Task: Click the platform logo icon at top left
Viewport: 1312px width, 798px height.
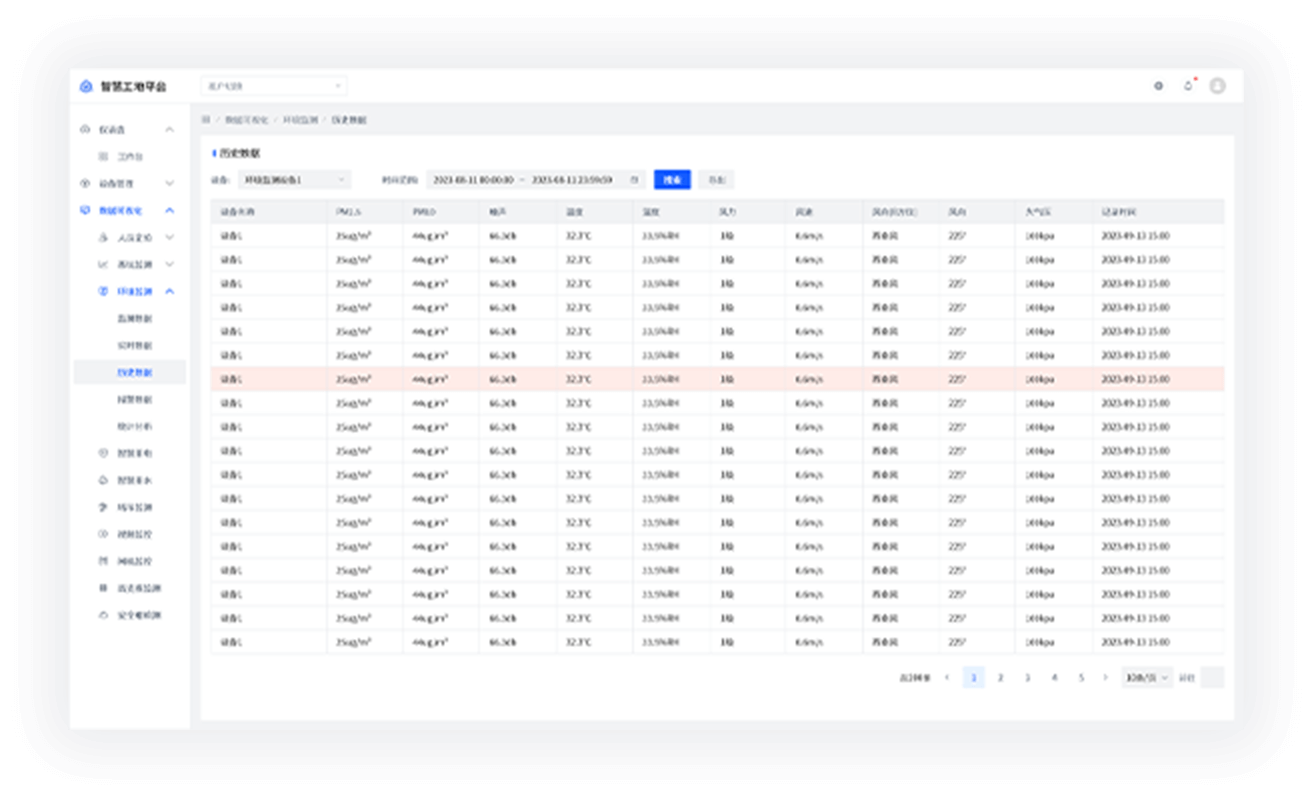Action: [86, 86]
